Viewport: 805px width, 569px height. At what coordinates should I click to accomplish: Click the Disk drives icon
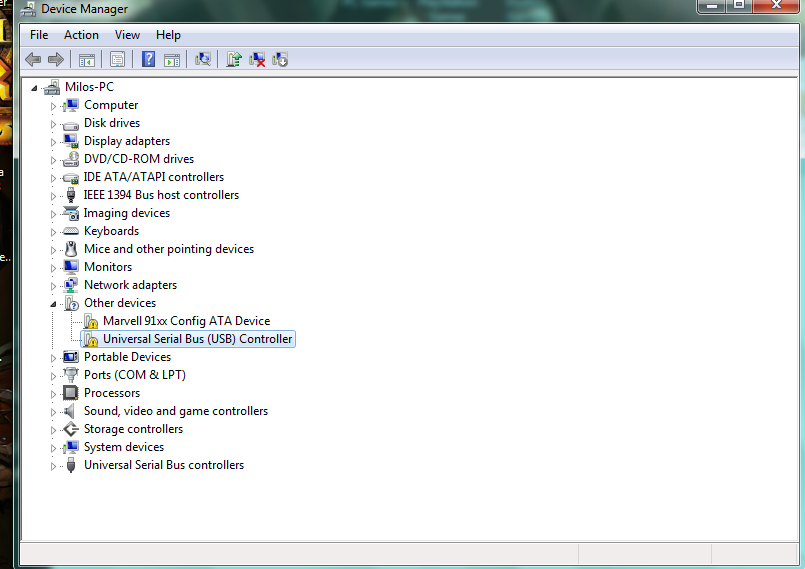(70, 125)
